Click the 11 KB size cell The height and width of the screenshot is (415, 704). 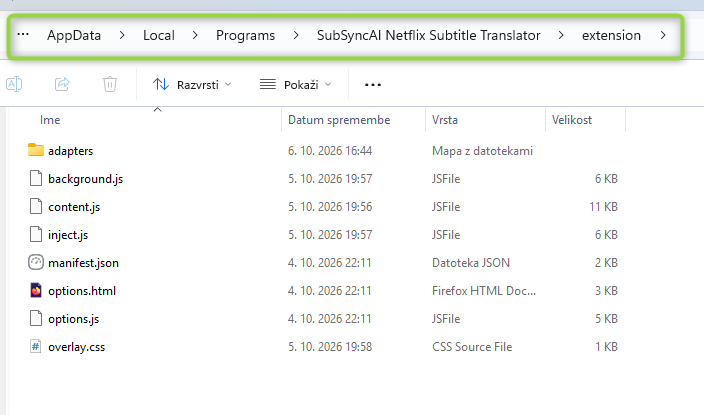click(603, 207)
